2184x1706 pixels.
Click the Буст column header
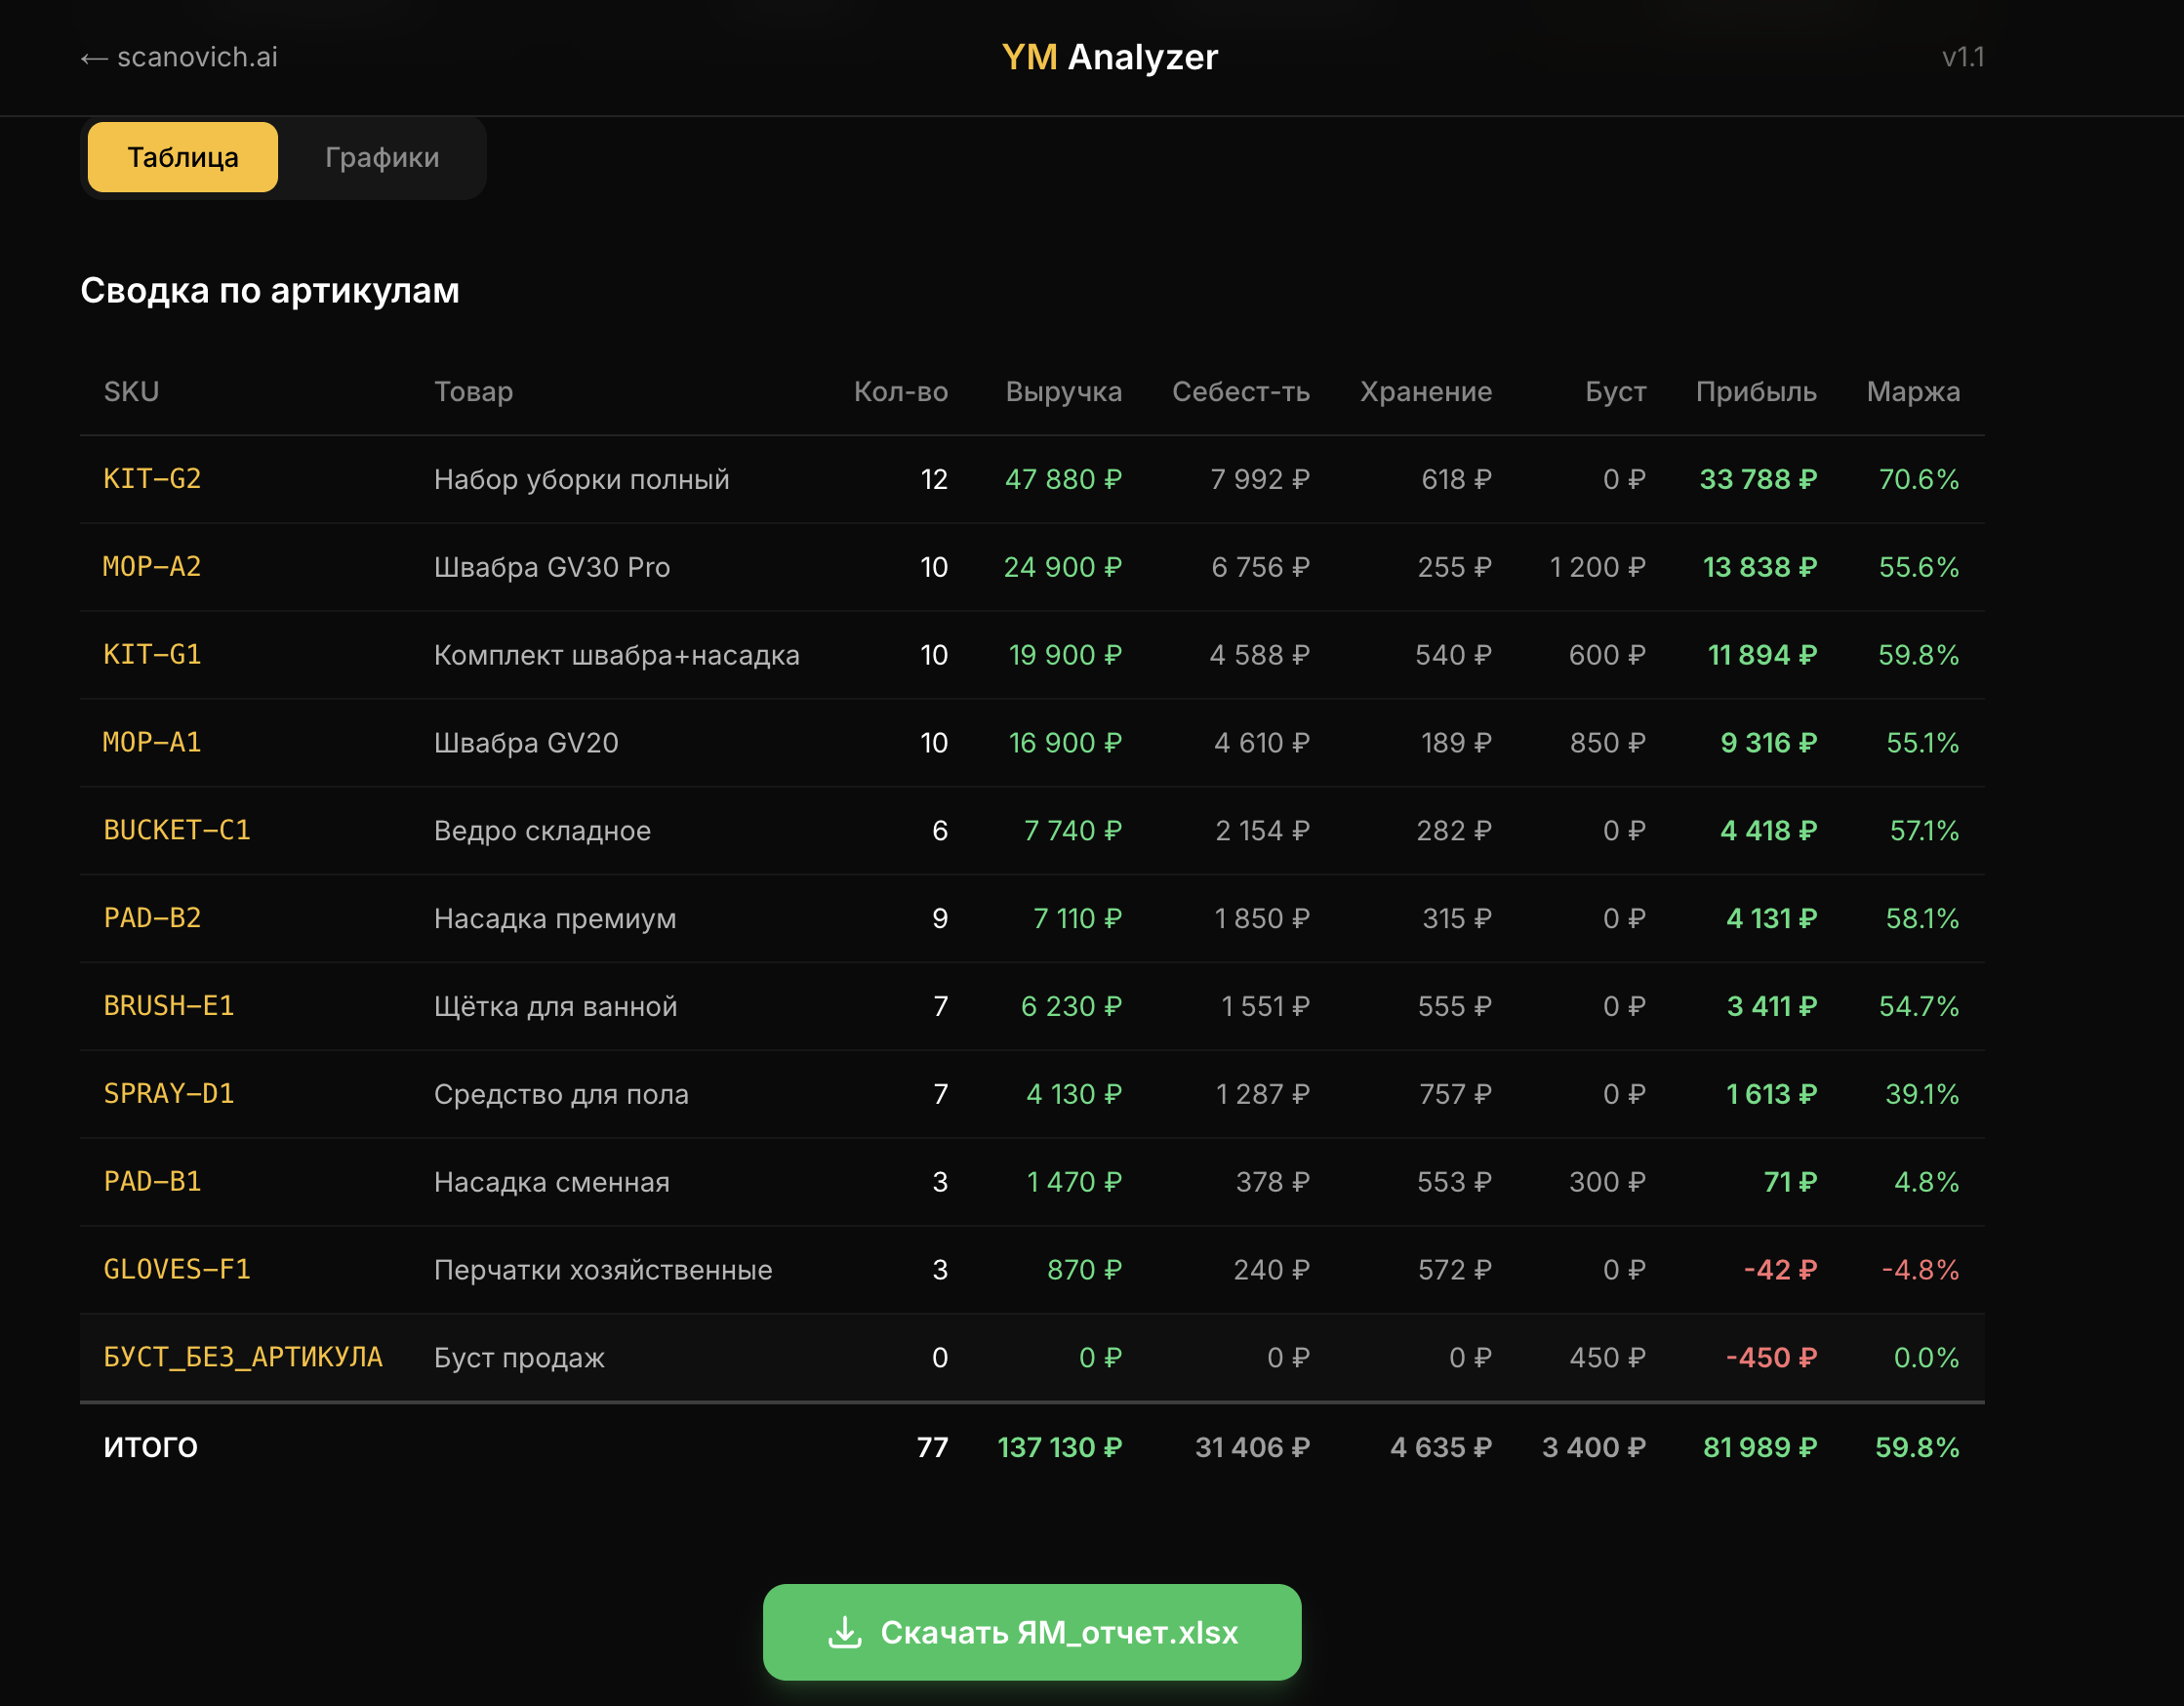1616,391
